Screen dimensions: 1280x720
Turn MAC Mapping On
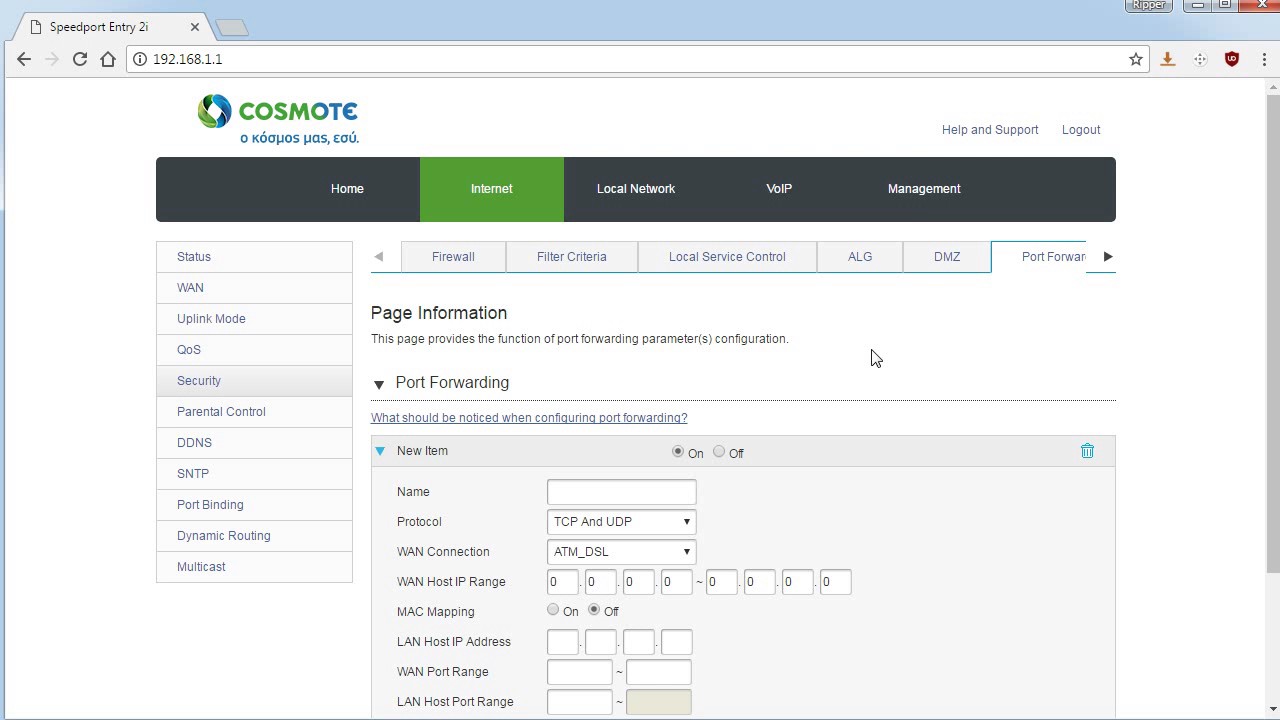(x=553, y=610)
